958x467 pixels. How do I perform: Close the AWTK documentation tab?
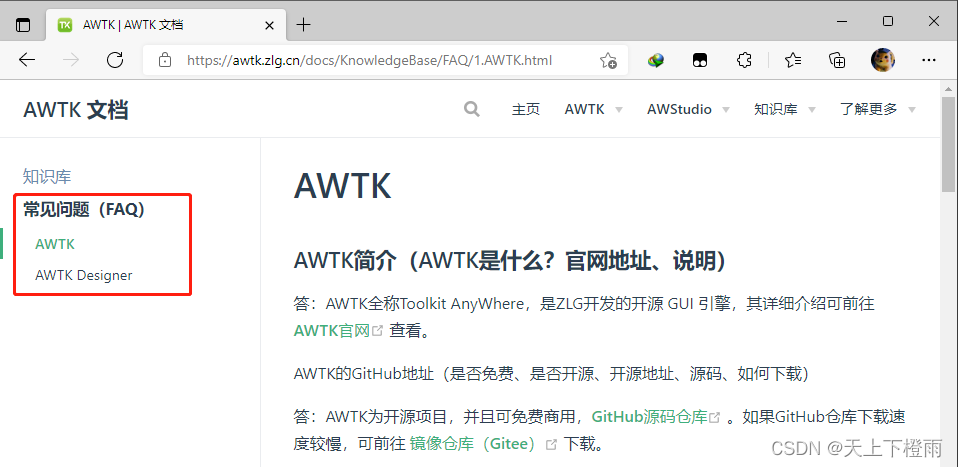[x=269, y=24]
